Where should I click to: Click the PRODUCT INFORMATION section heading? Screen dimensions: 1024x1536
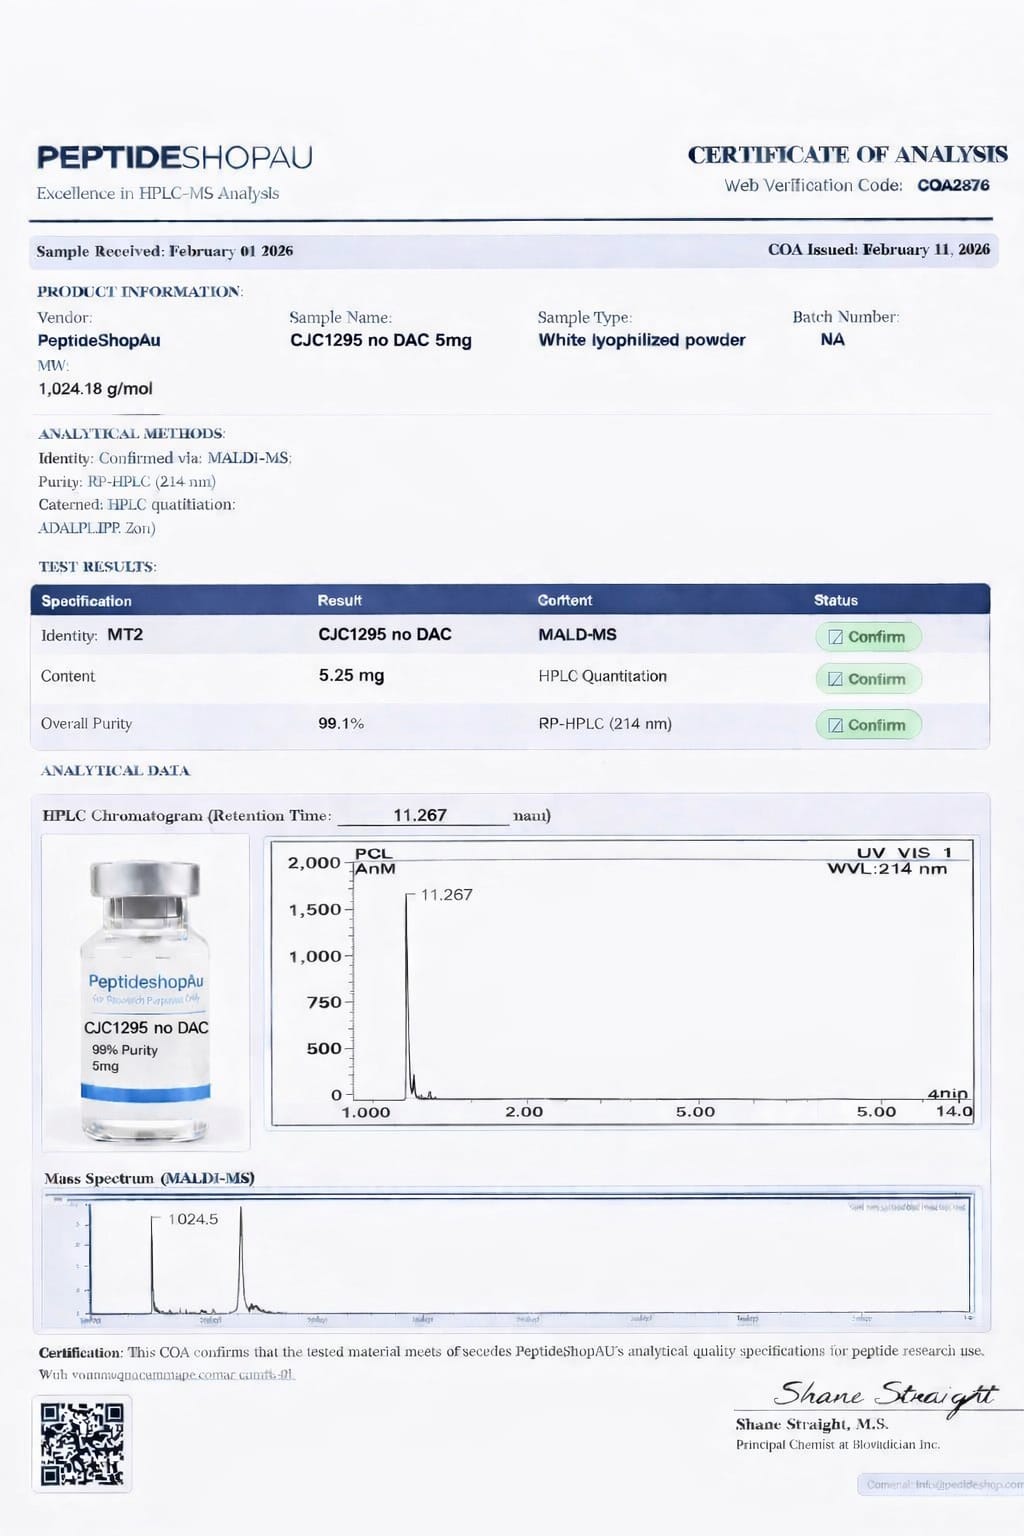click(x=140, y=291)
